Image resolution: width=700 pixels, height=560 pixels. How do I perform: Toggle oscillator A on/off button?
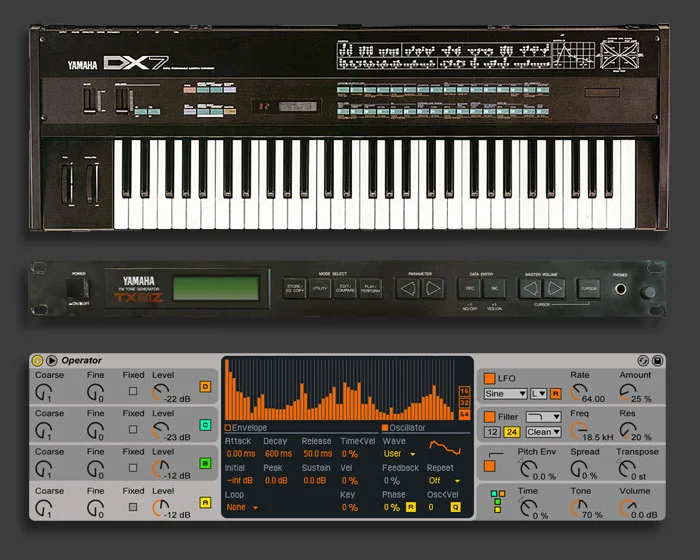click(205, 502)
